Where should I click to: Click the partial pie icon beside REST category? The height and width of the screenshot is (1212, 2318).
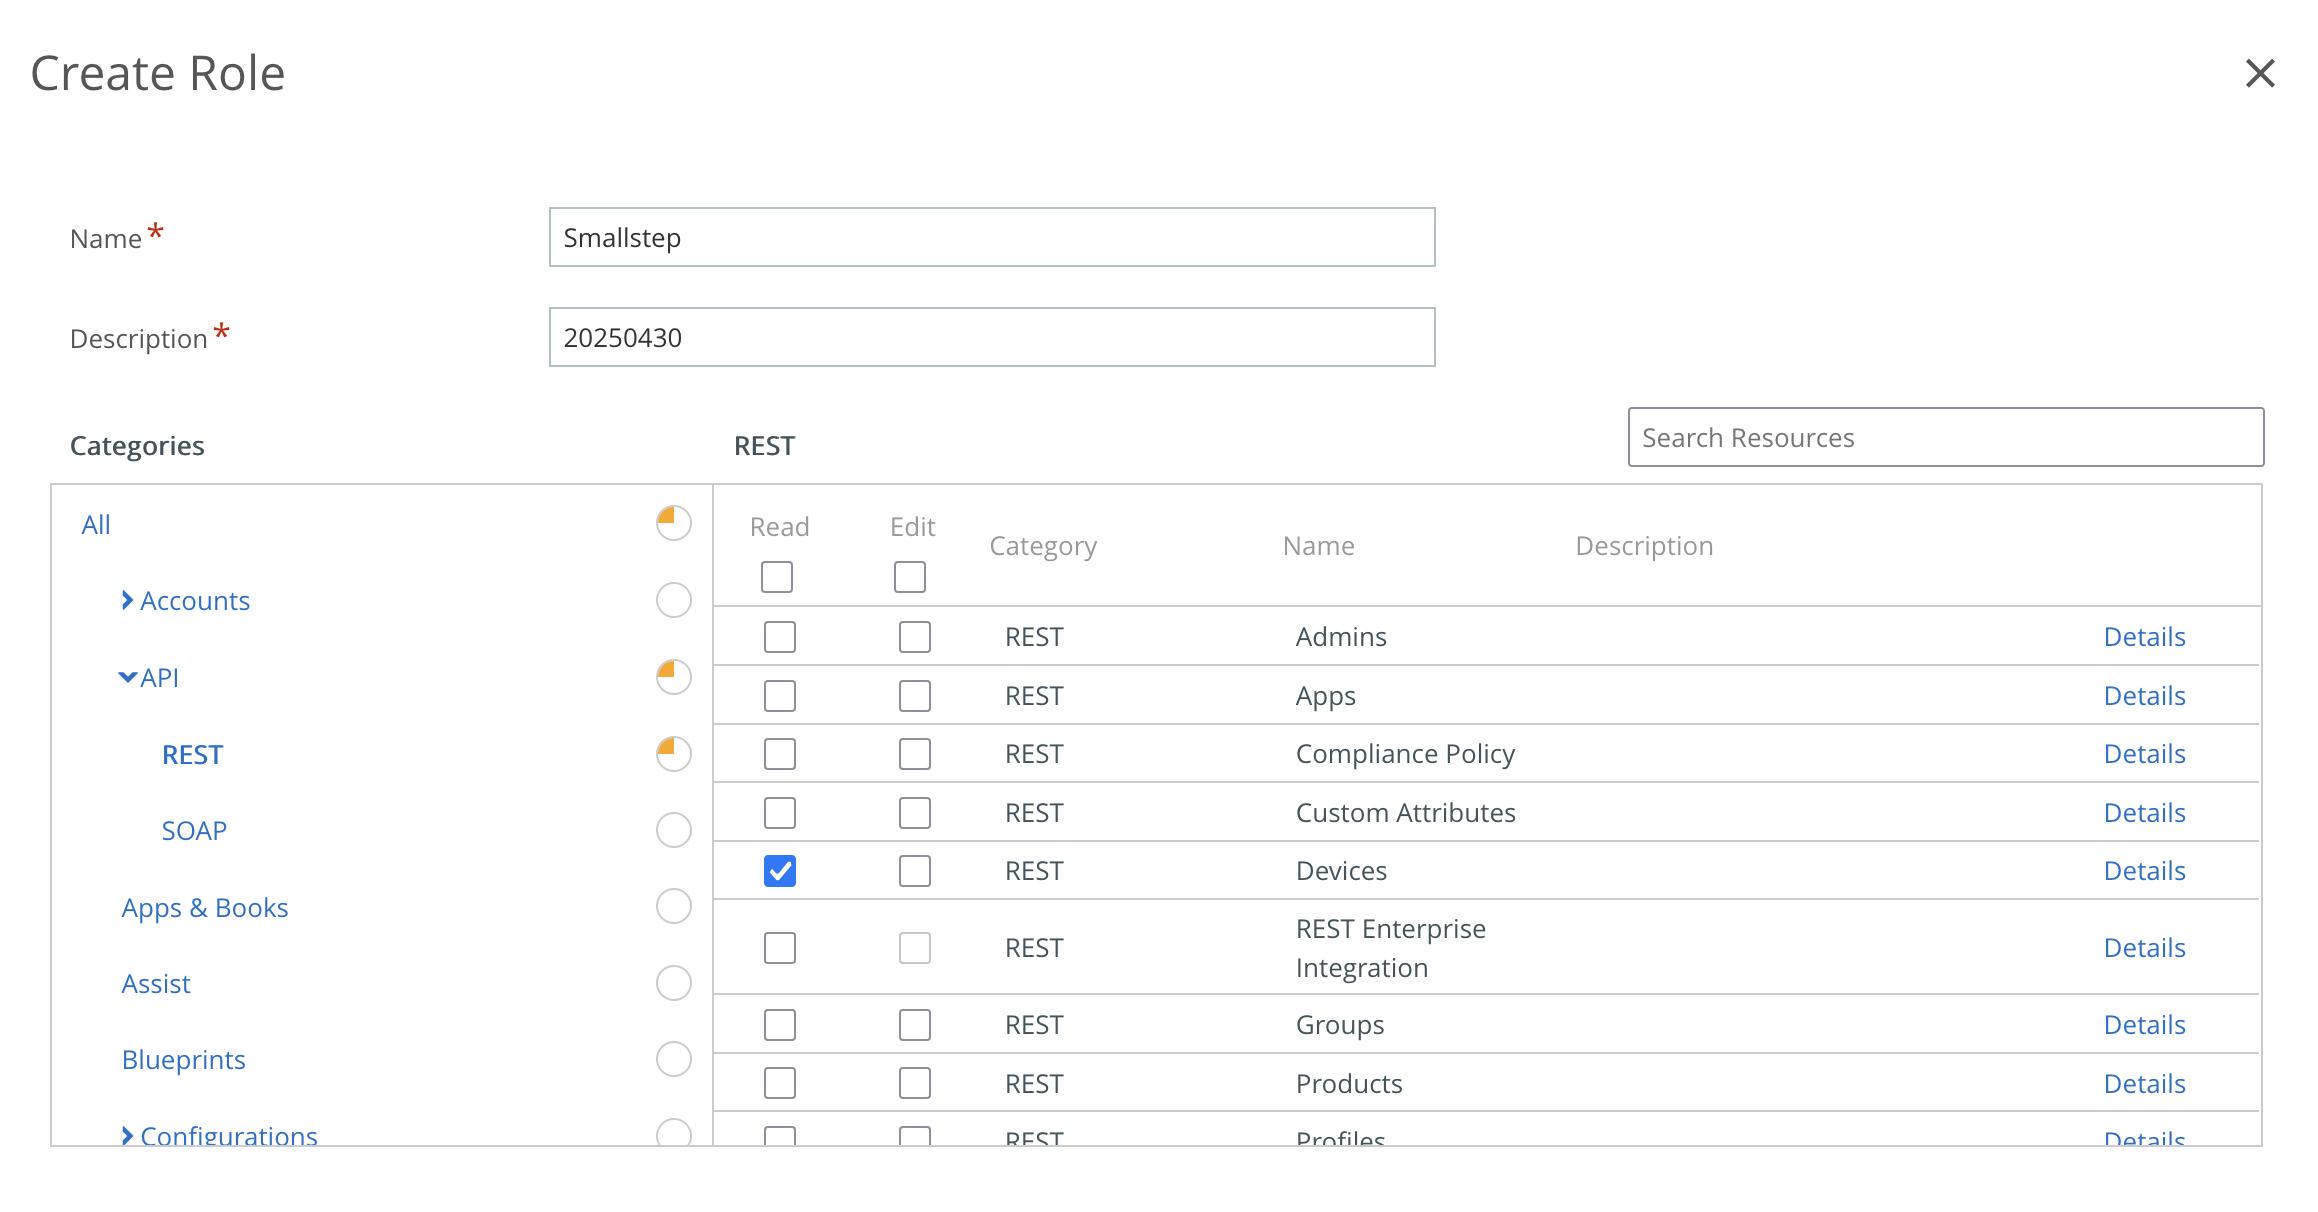(672, 755)
